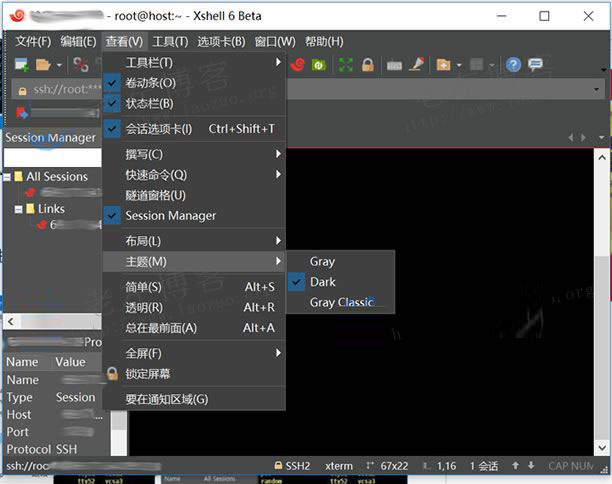Open dropdown beside the layout grid icon
Screen dimensions: 612x484
(492, 65)
